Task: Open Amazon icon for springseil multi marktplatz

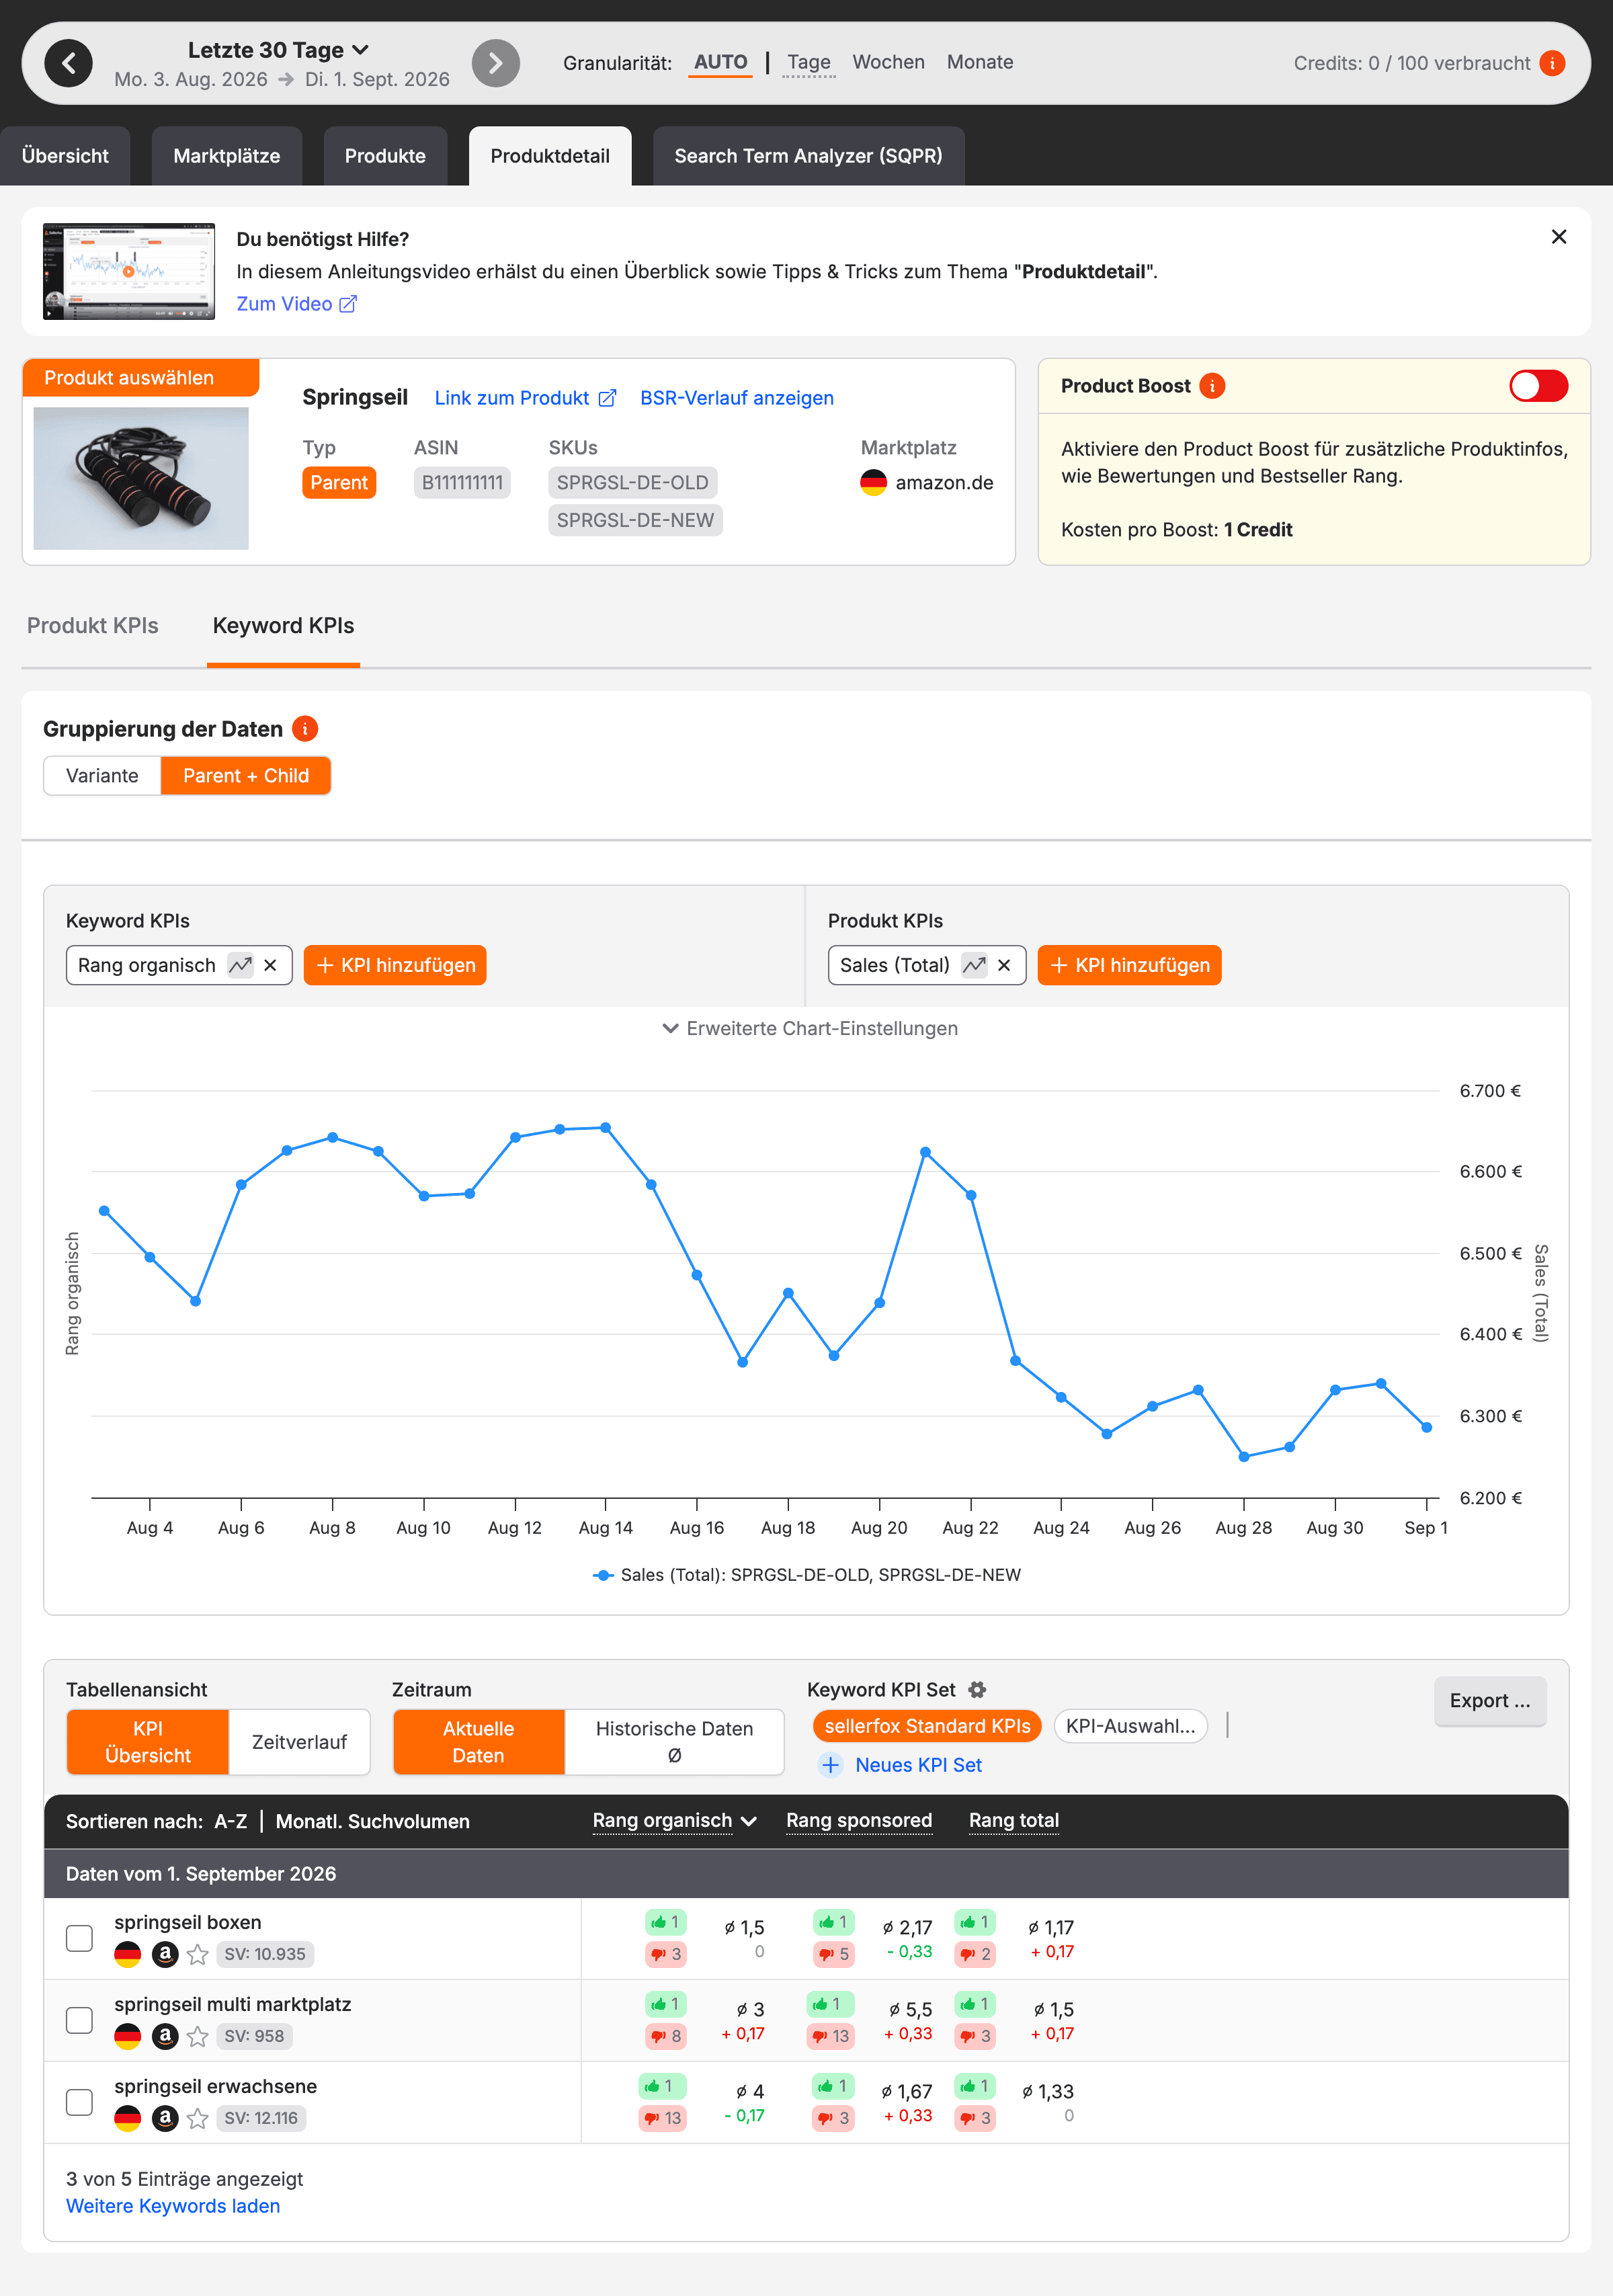Action: pos(165,2036)
